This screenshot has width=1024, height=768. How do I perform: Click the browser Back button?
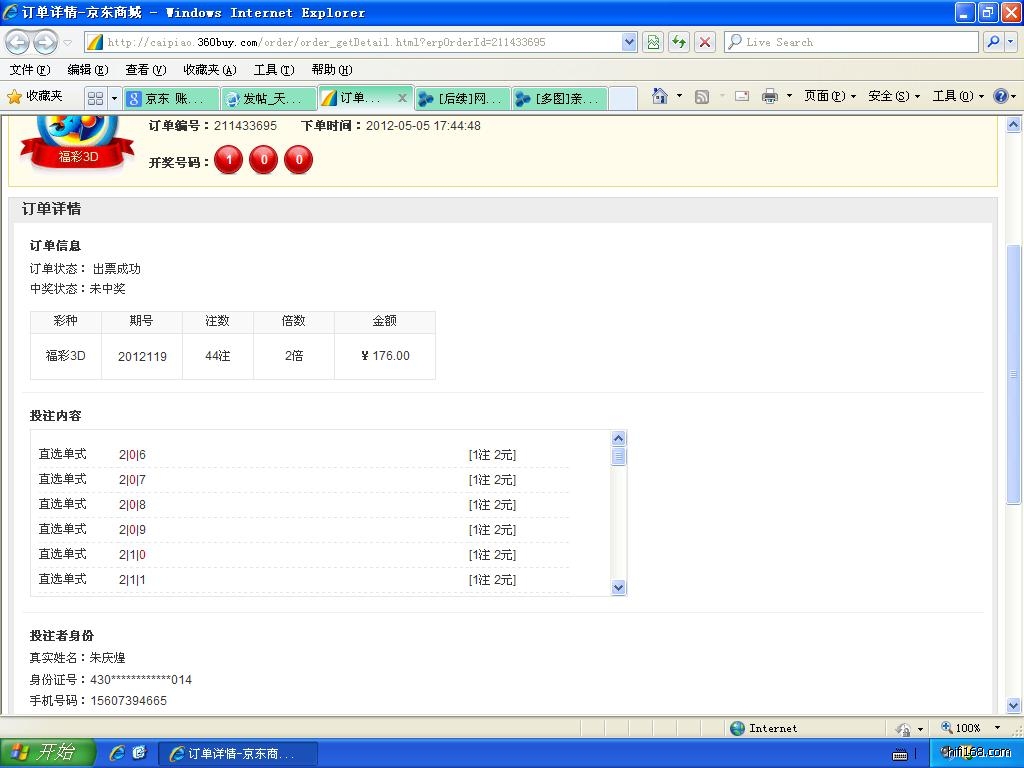pyautogui.click(x=18, y=42)
